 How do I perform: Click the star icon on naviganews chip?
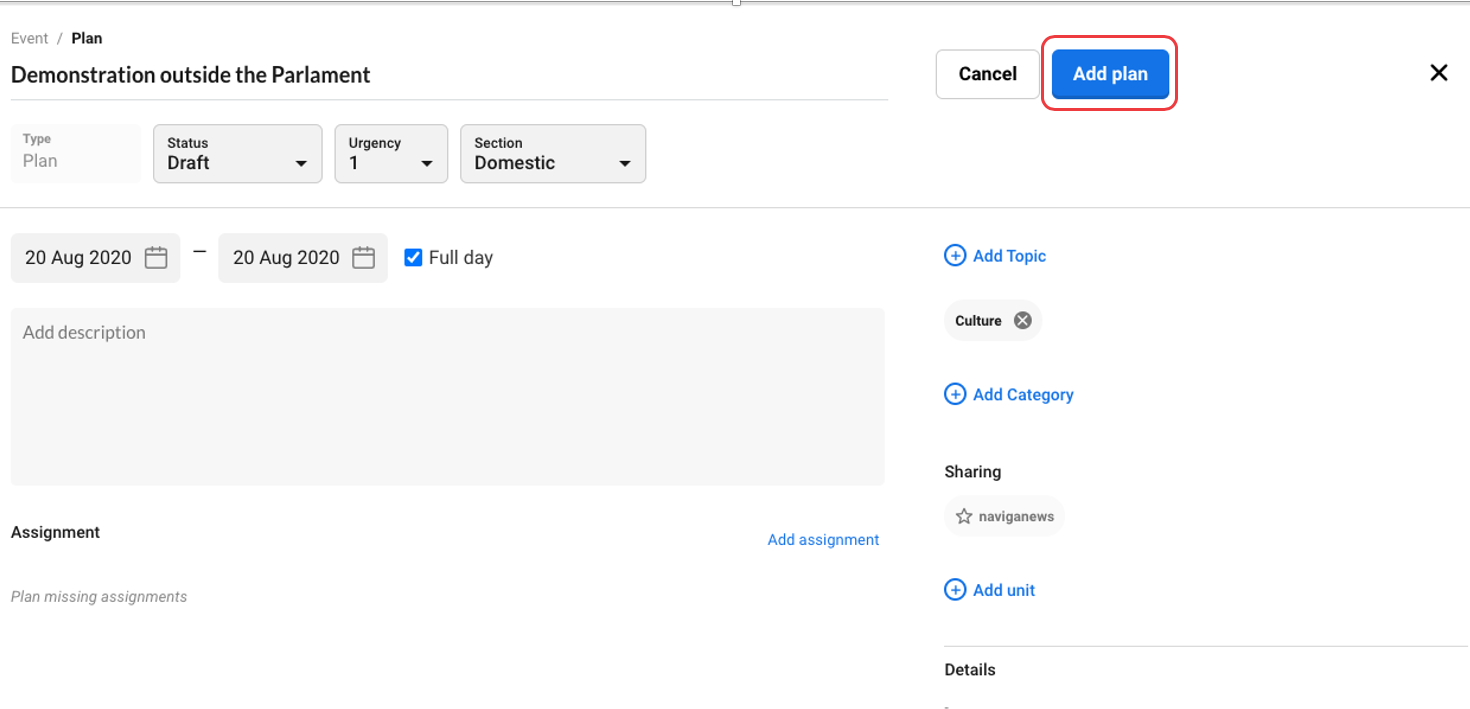pos(964,517)
